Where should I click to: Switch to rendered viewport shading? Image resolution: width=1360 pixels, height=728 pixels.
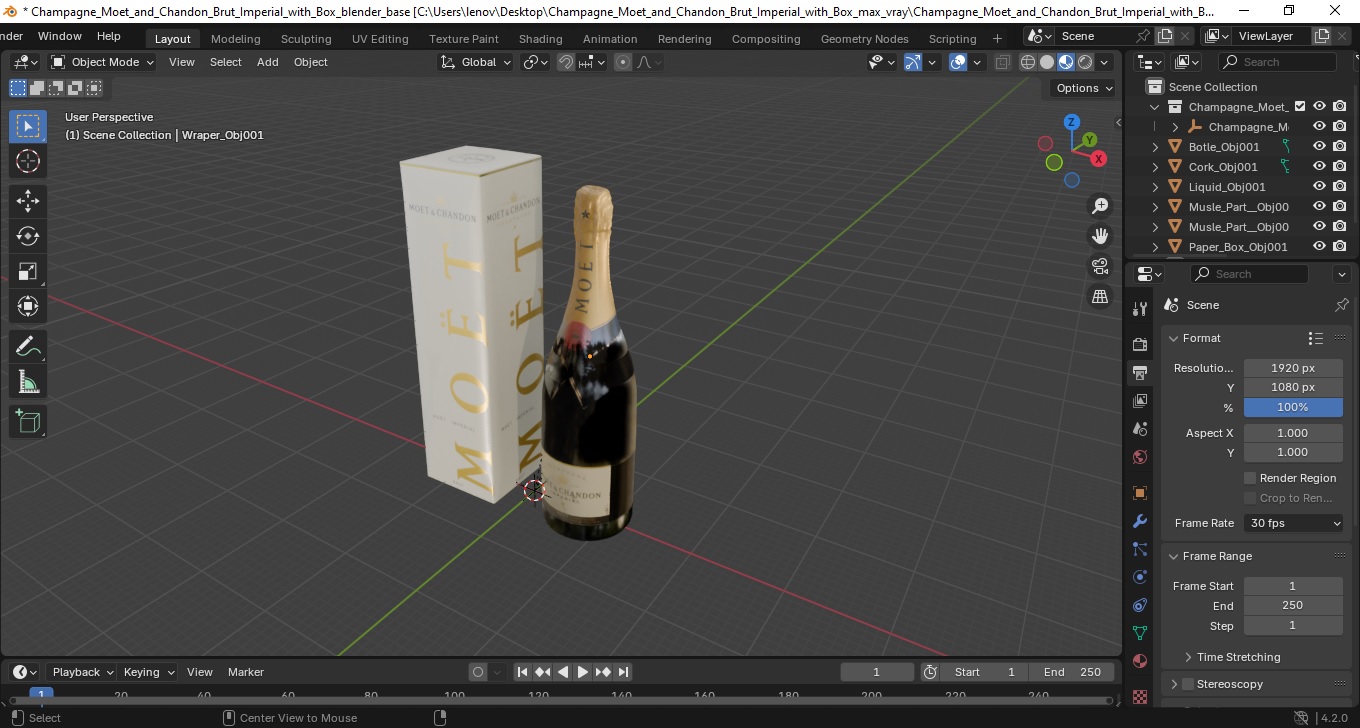tap(1085, 62)
